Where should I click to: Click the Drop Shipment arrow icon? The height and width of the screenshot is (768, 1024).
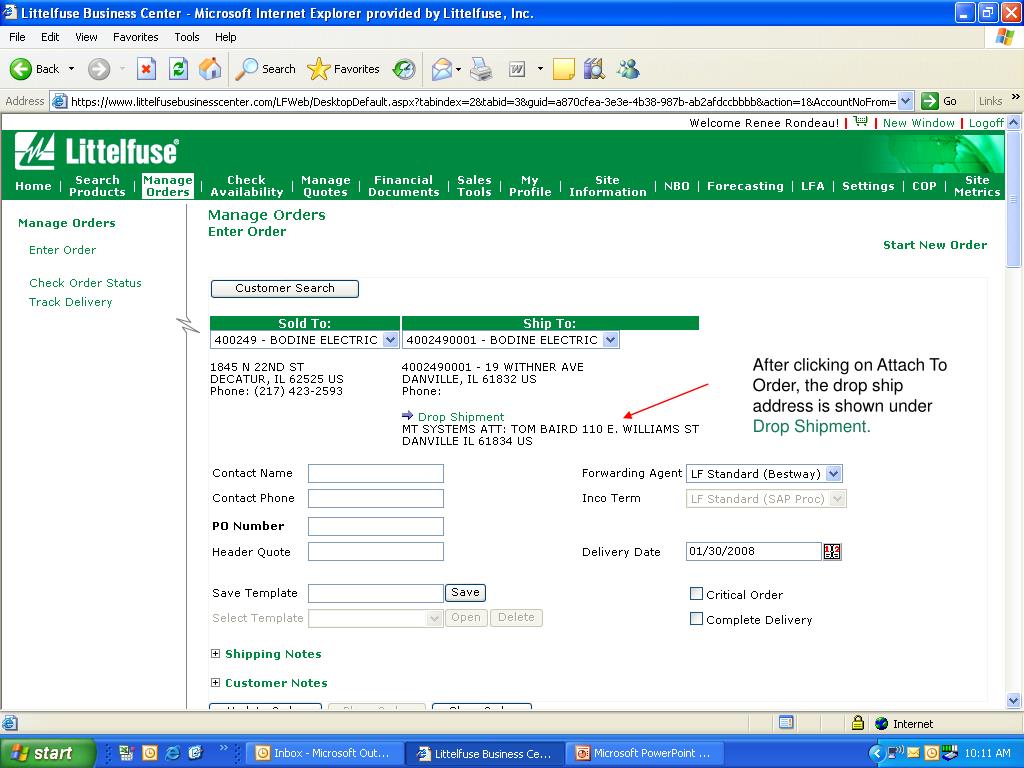click(408, 415)
